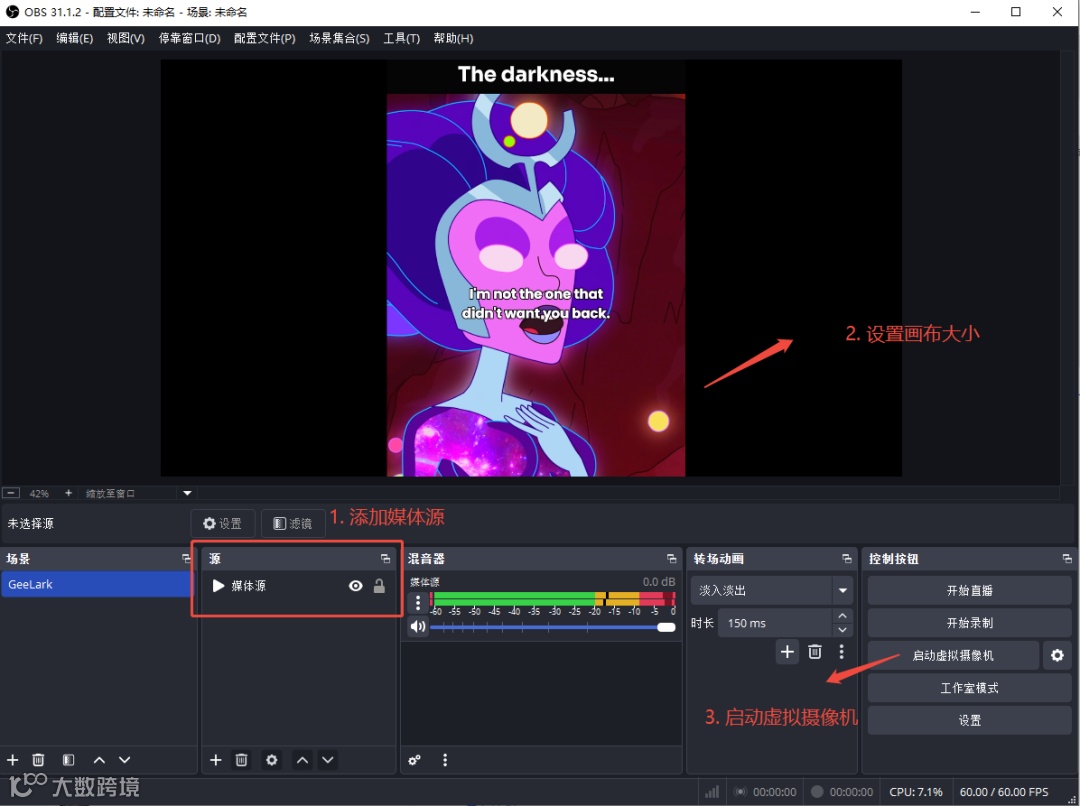The image size is (1080, 806).
Task: Open 停靠窗口(D) menu
Action: [189, 38]
